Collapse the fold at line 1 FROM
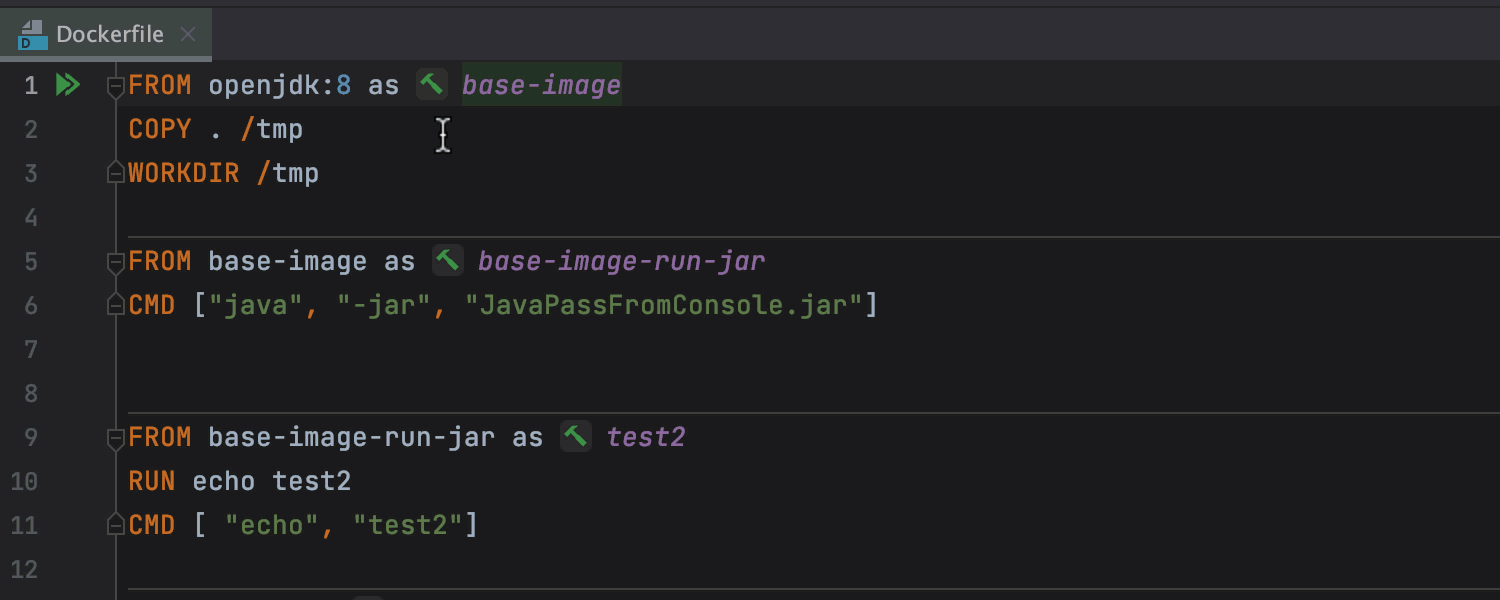Viewport: 1500px width, 600px height. (115, 86)
